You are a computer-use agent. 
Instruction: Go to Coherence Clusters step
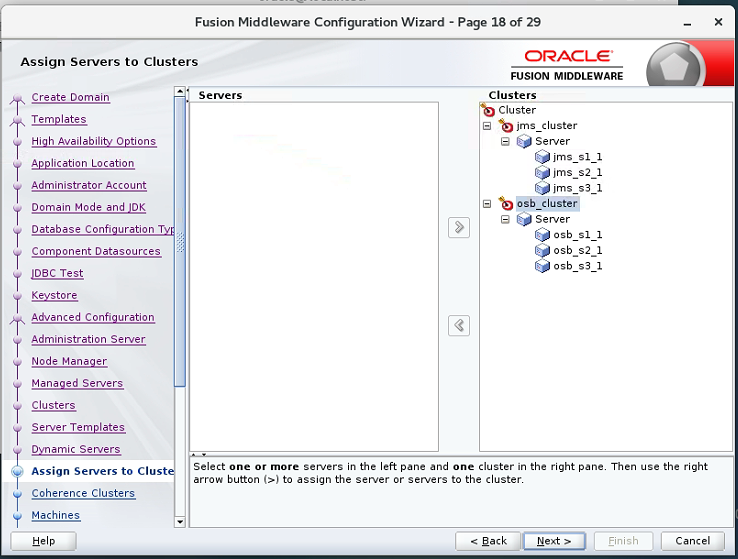[x=83, y=493]
